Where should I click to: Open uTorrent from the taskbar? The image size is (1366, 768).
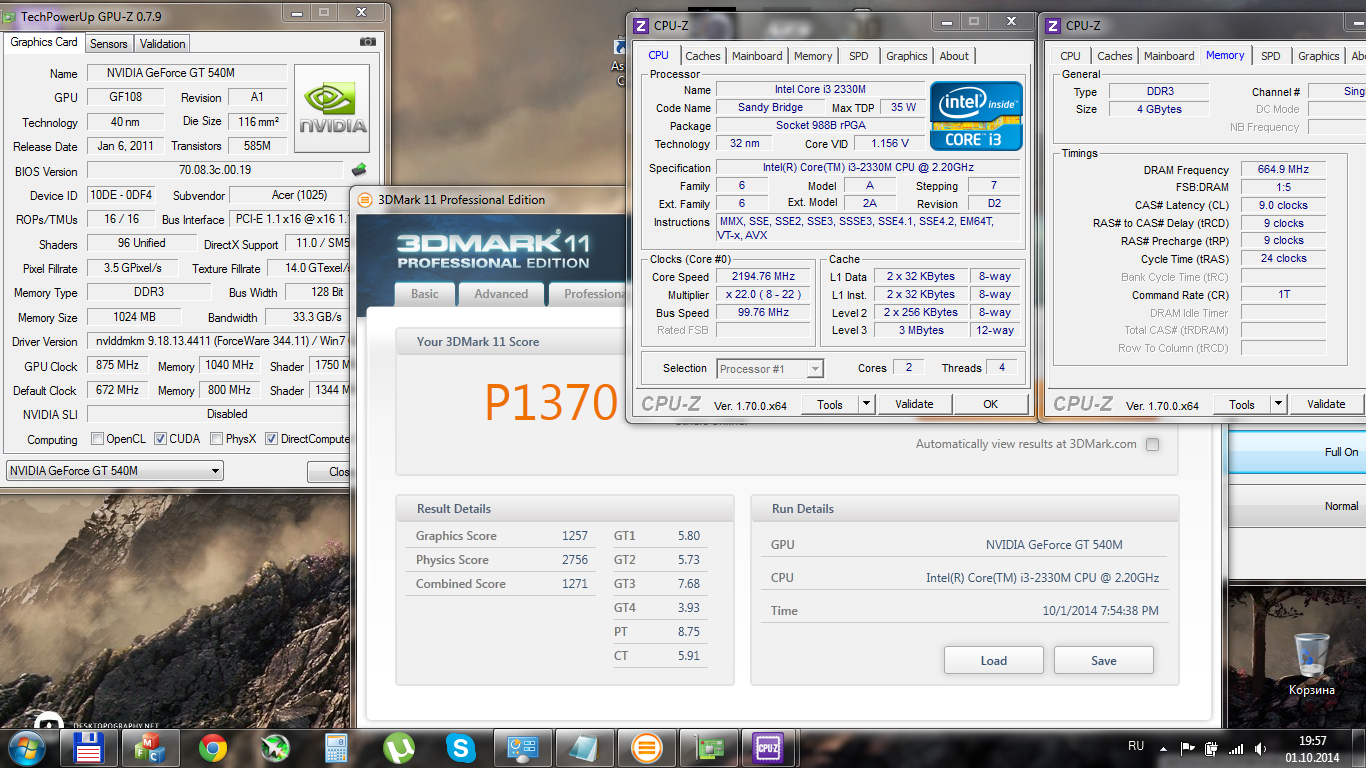pos(399,748)
